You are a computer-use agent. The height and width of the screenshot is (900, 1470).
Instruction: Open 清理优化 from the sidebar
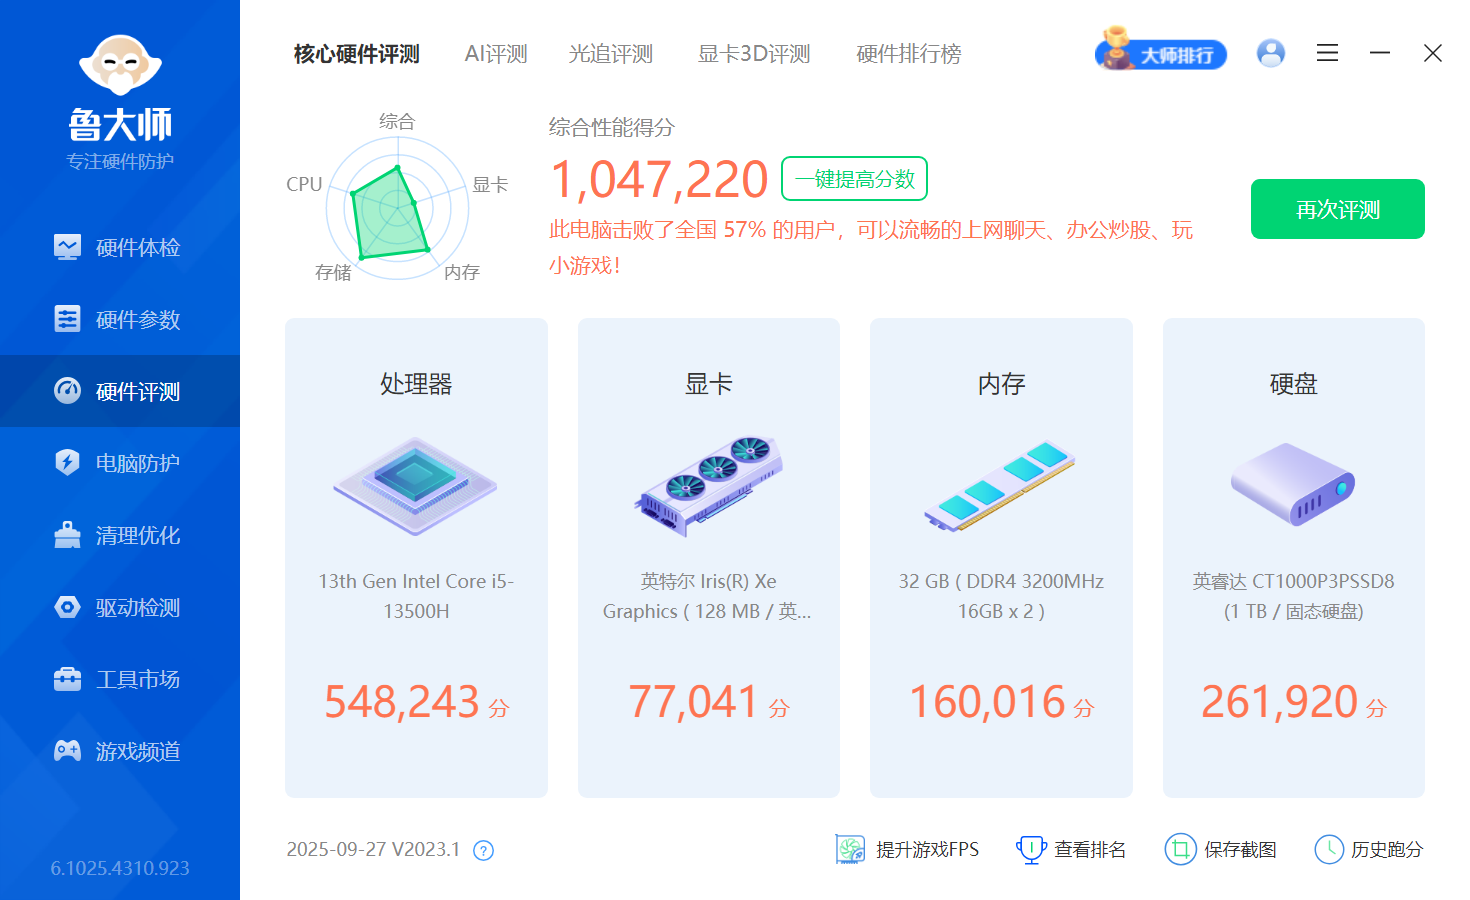[120, 535]
